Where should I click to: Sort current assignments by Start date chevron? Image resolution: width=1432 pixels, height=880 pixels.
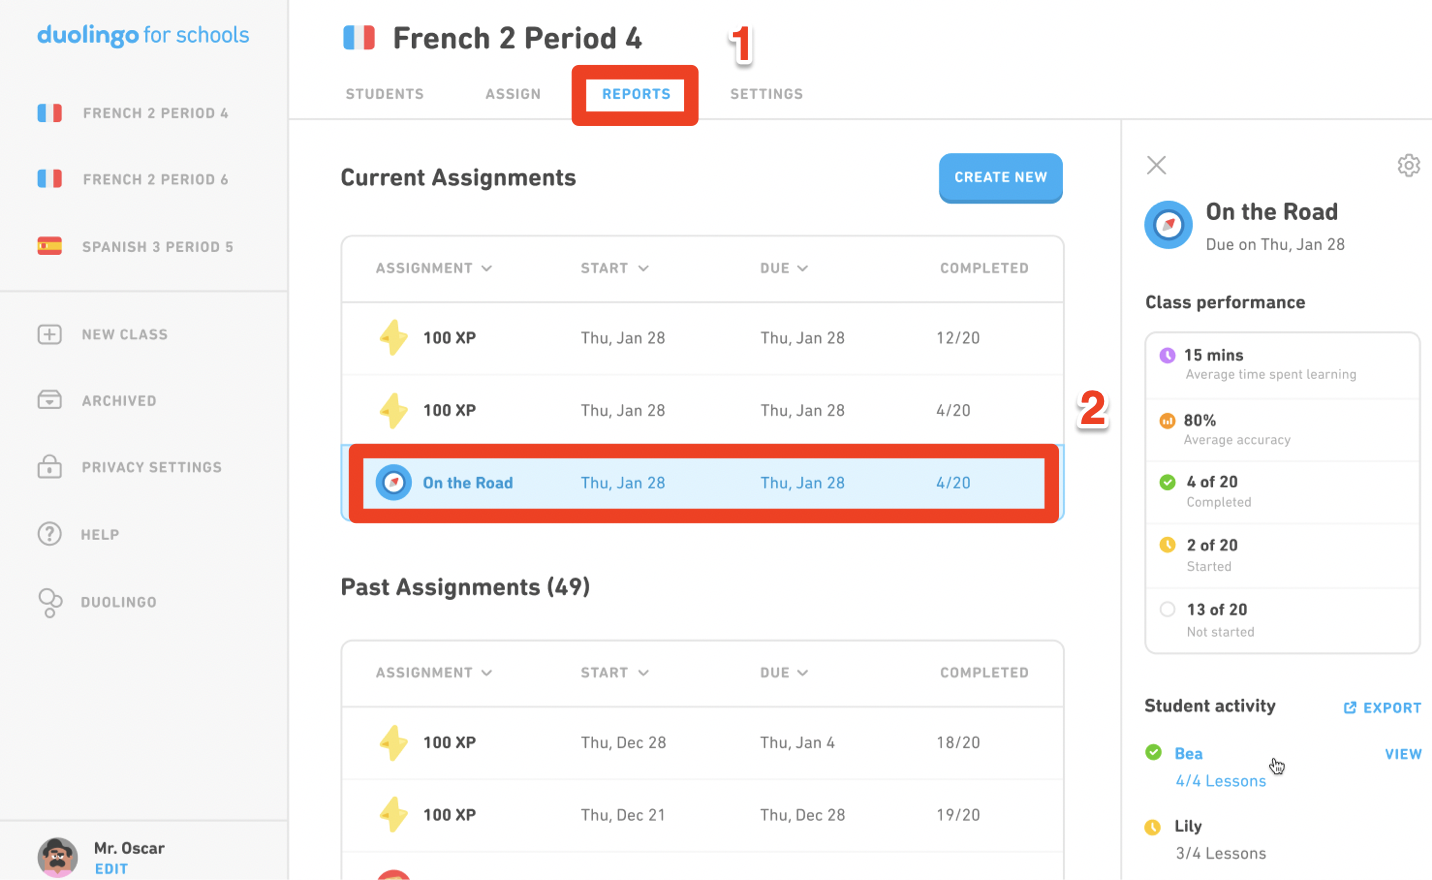[x=643, y=268]
